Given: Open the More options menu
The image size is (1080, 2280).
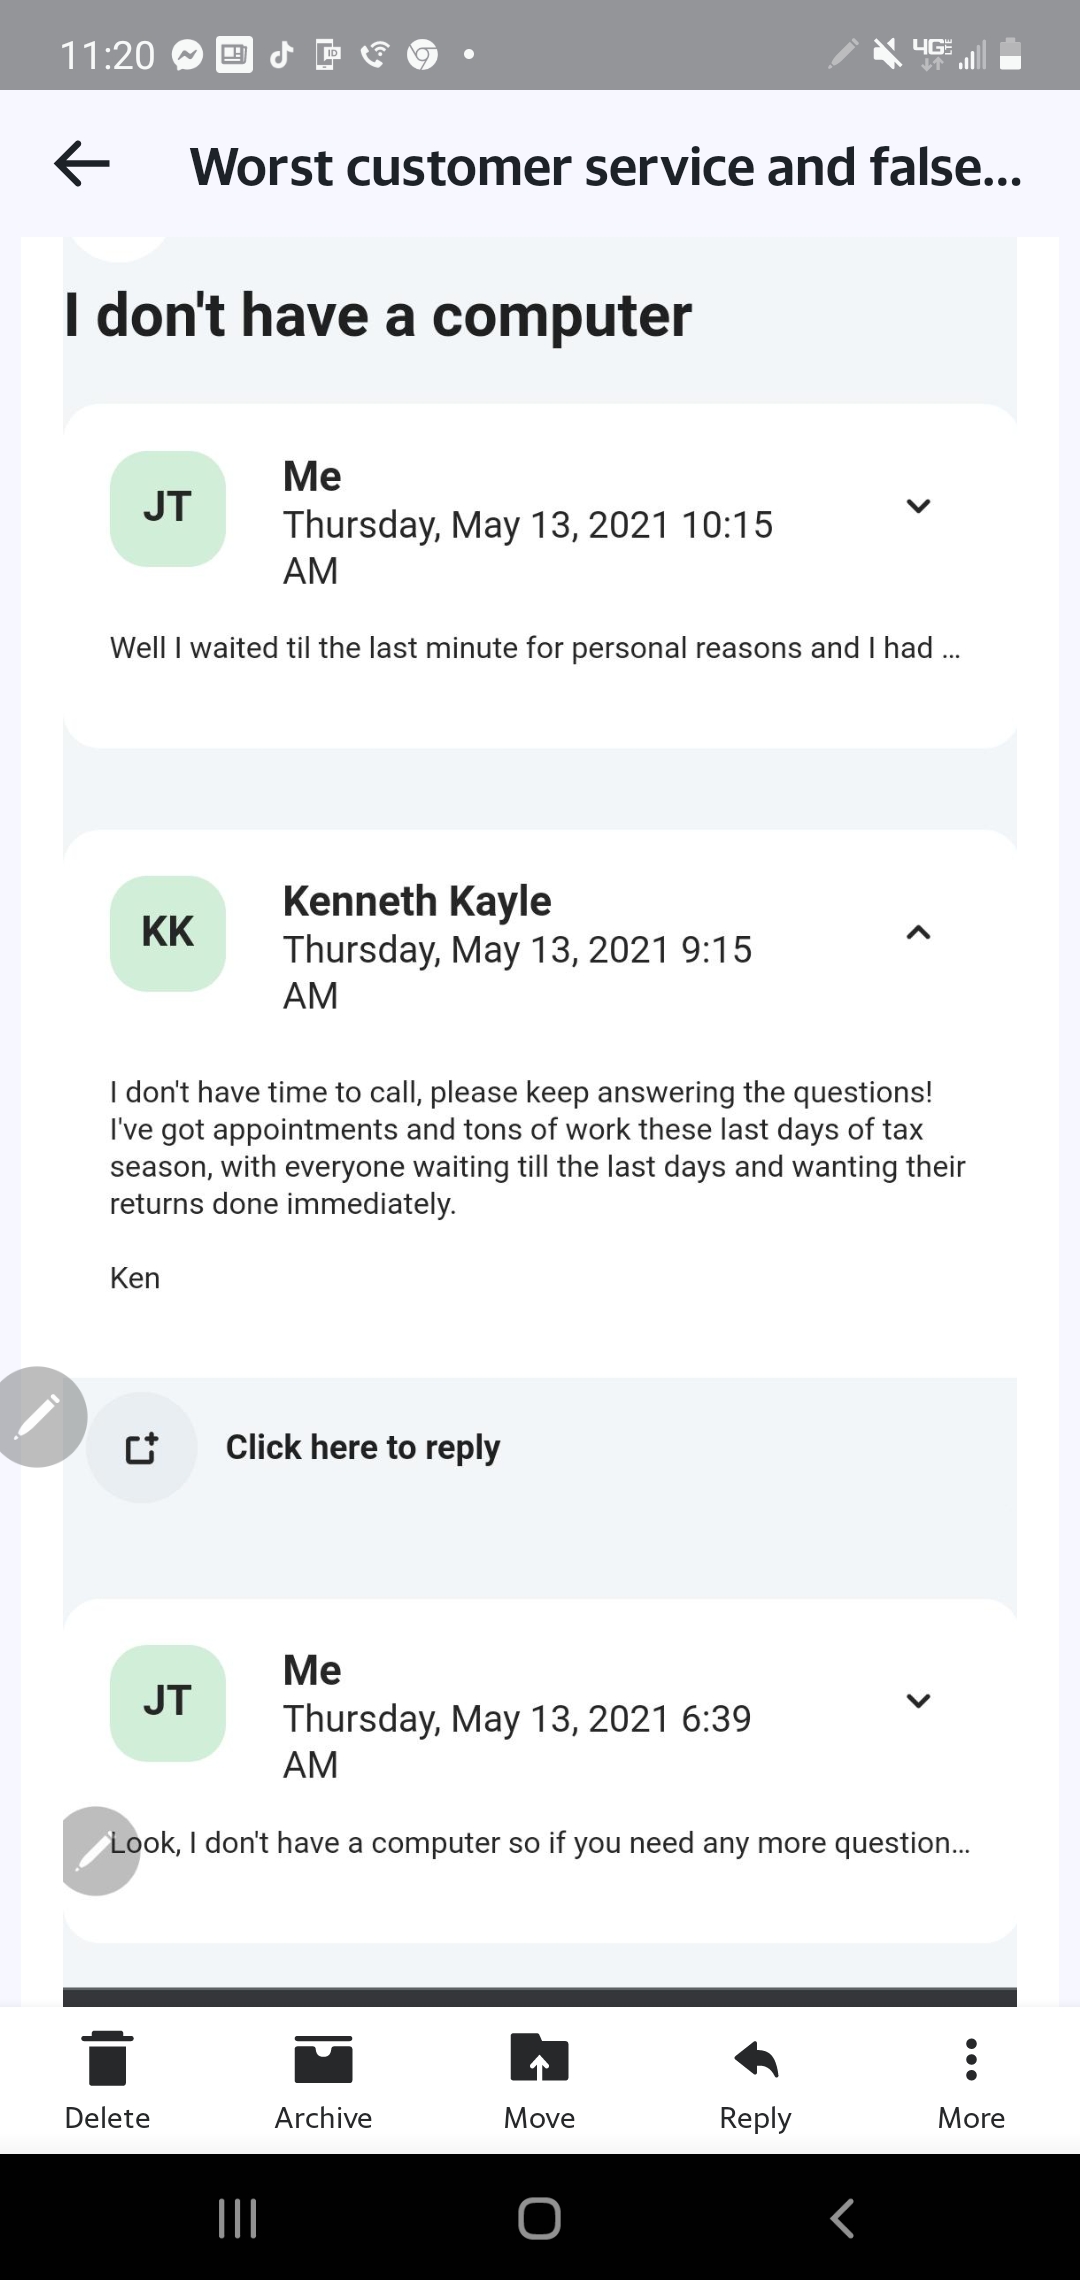Looking at the screenshot, I should pyautogui.click(x=970, y=2058).
